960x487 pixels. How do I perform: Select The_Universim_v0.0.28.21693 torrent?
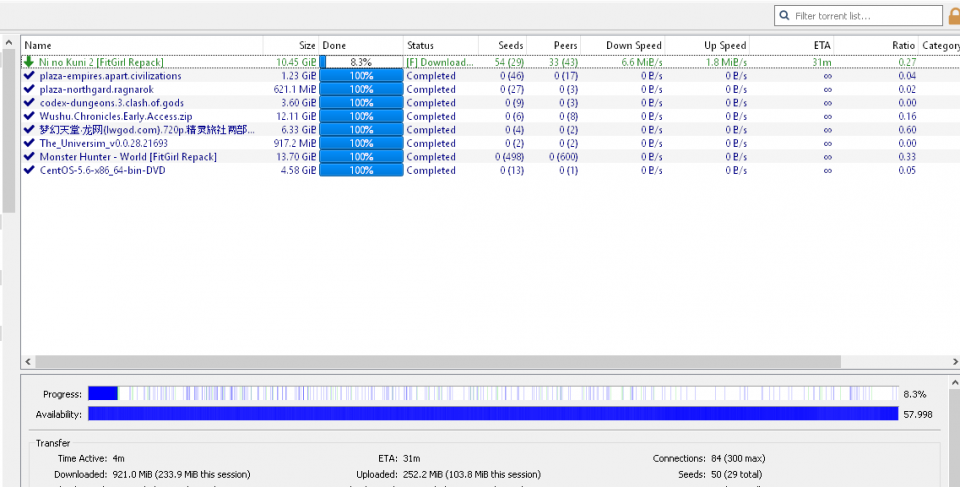point(103,143)
